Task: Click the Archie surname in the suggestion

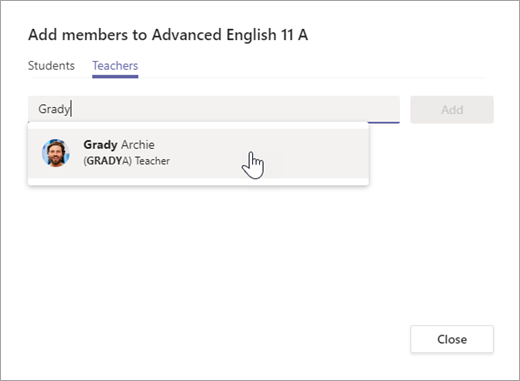Action: (x=138, y=145)
